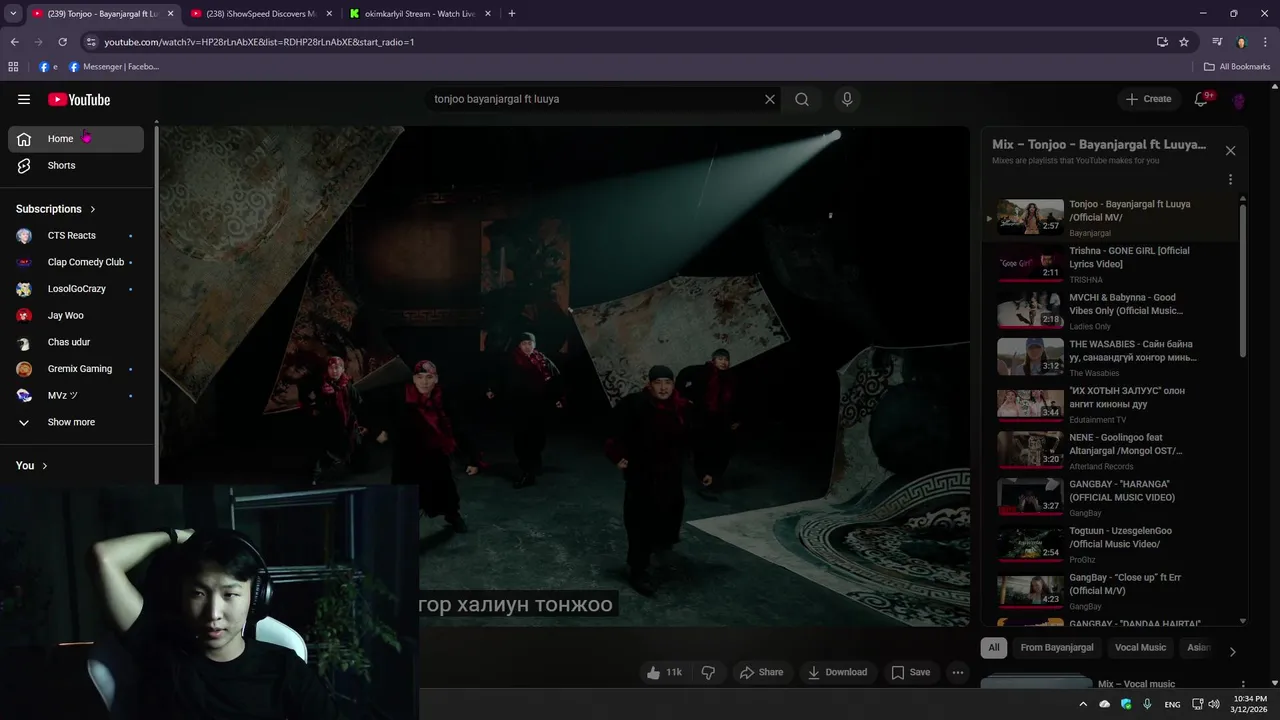Image resolution: width=1280 pixels, height=720 pixels.
Task: Play Togtuun - UzesgelenGoo from the mix
Action: tap(1110, 544)
